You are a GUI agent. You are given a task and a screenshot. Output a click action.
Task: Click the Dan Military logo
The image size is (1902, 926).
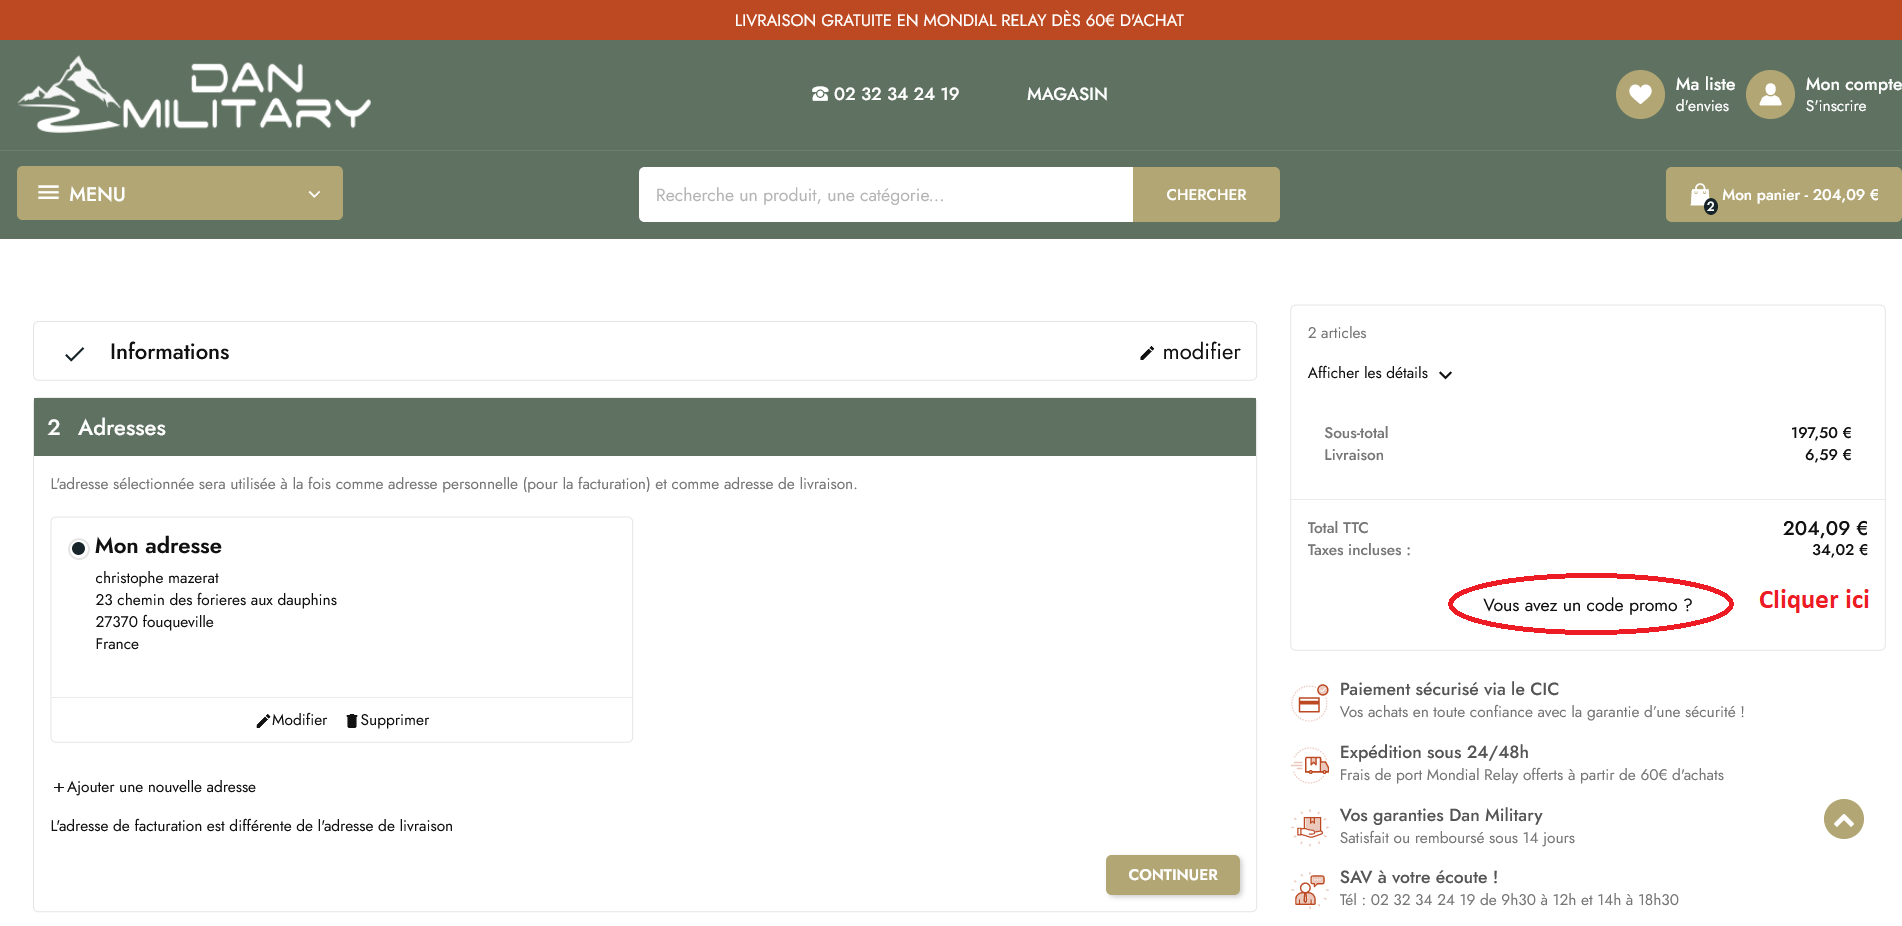(195, 95)
